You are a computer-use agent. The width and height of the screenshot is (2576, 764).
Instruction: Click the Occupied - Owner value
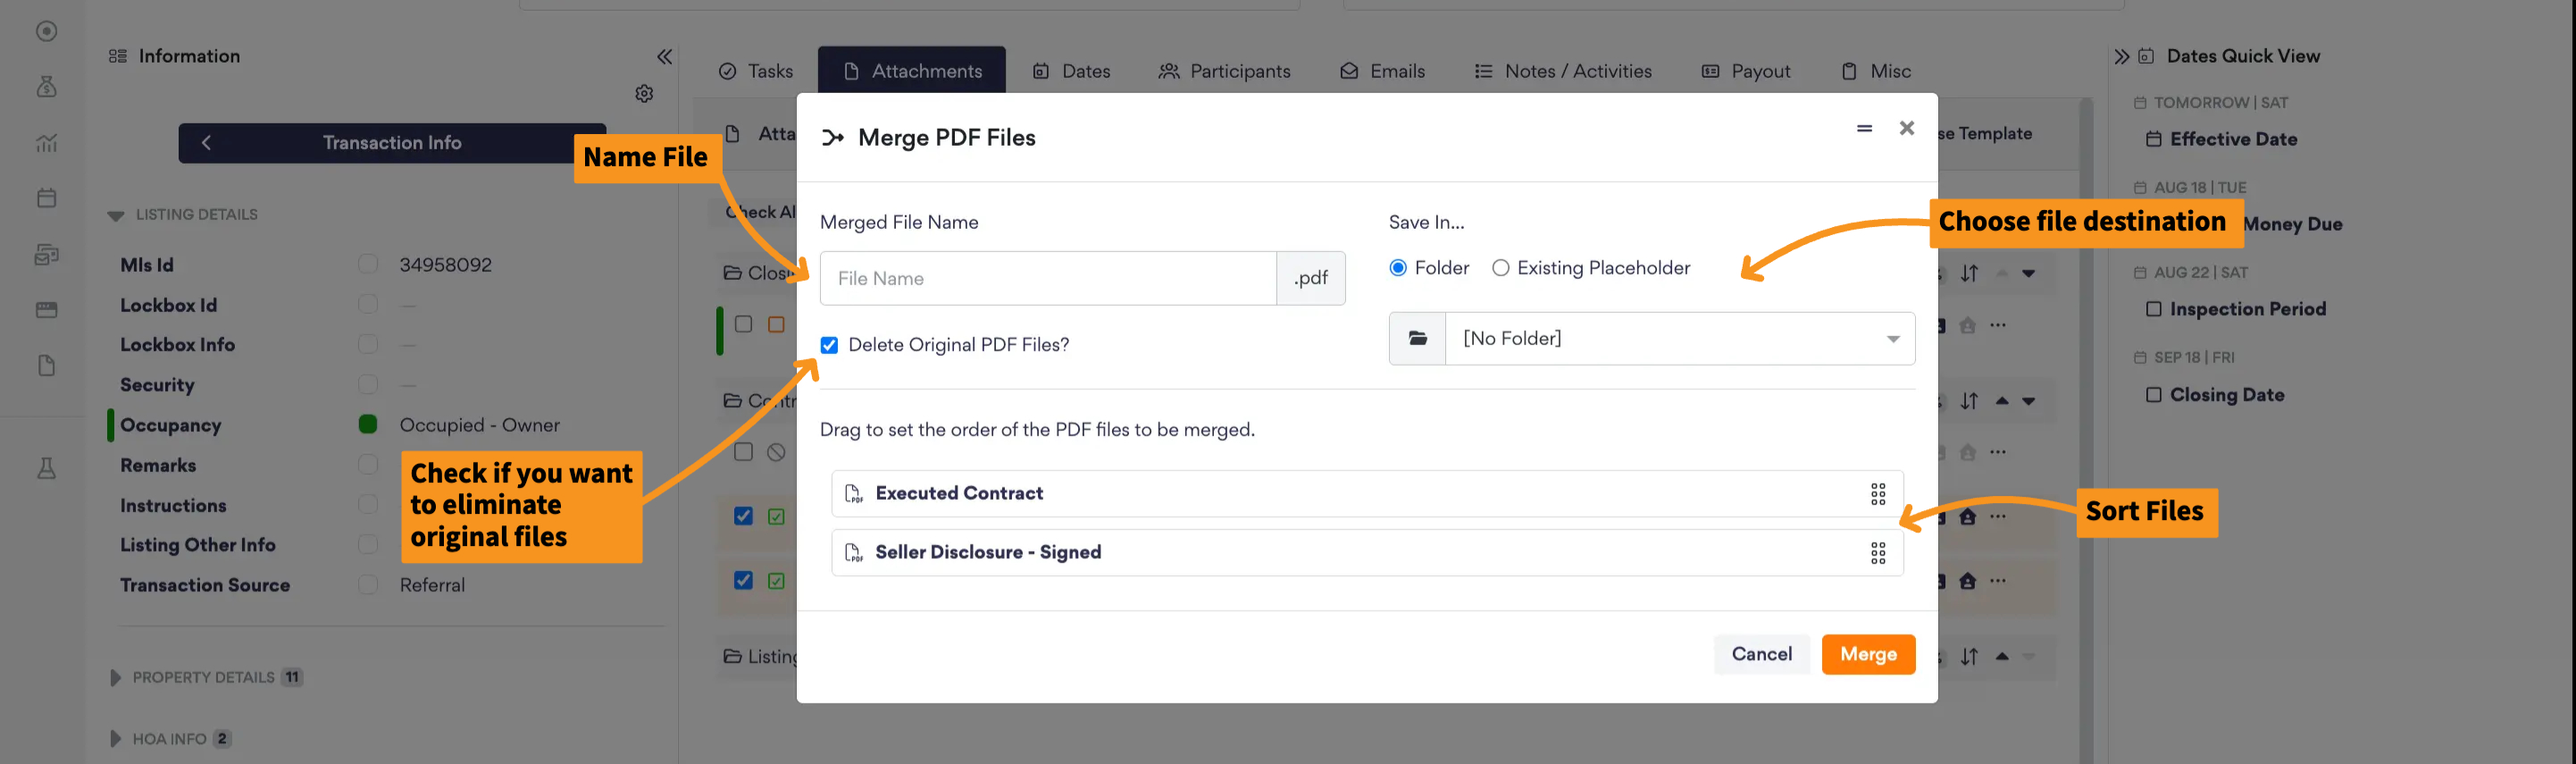coord(479,425)
